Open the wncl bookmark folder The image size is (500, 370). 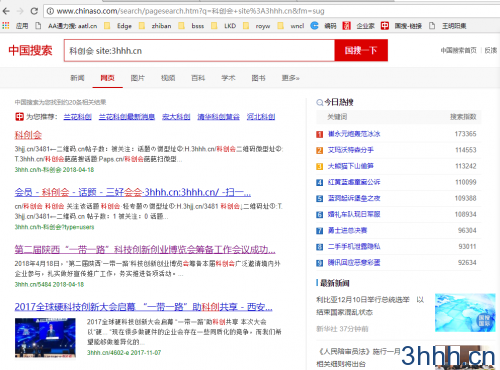(291, 26)
